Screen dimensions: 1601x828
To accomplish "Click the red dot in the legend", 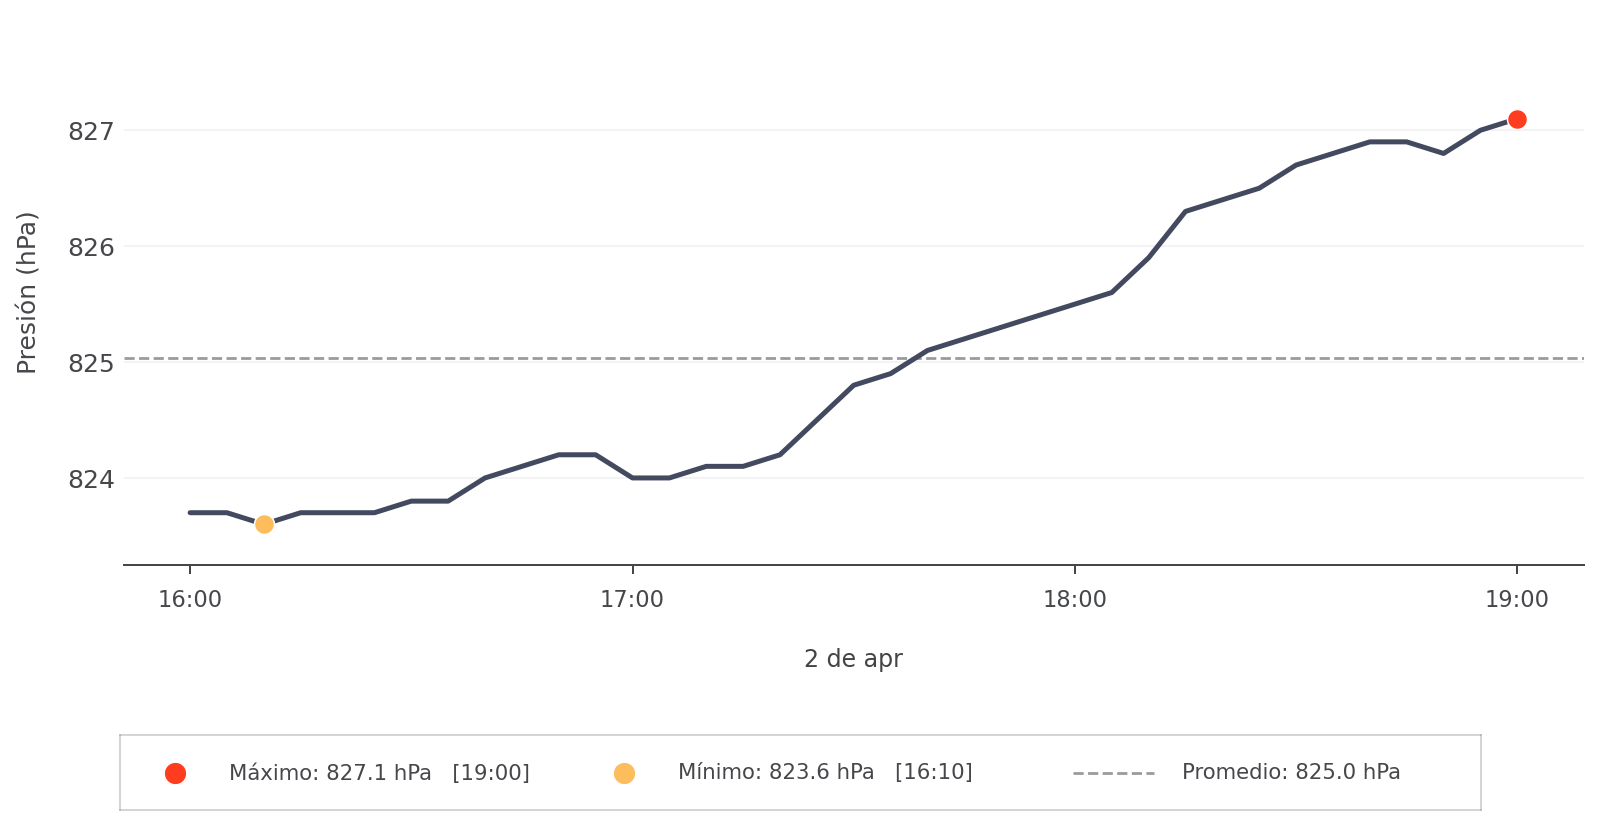I will point(175,773).
